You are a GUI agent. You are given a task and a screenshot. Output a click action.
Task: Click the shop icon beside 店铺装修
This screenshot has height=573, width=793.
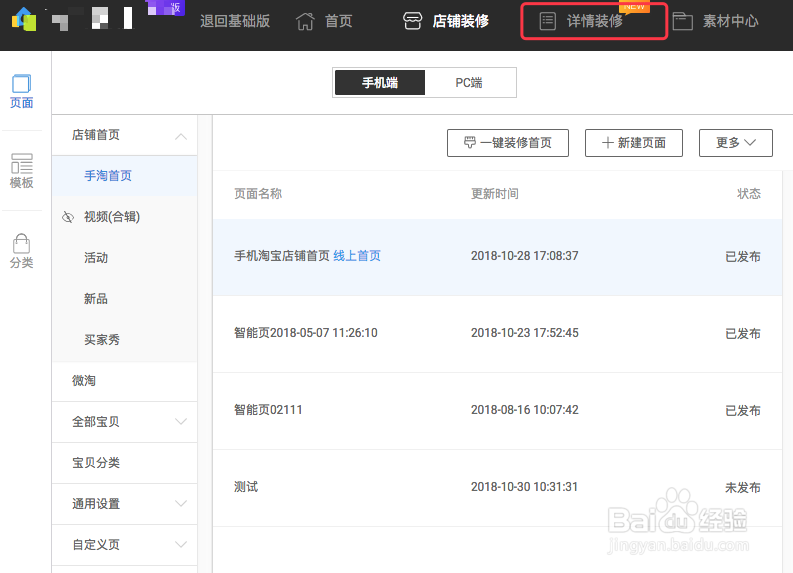coord(412,21)
